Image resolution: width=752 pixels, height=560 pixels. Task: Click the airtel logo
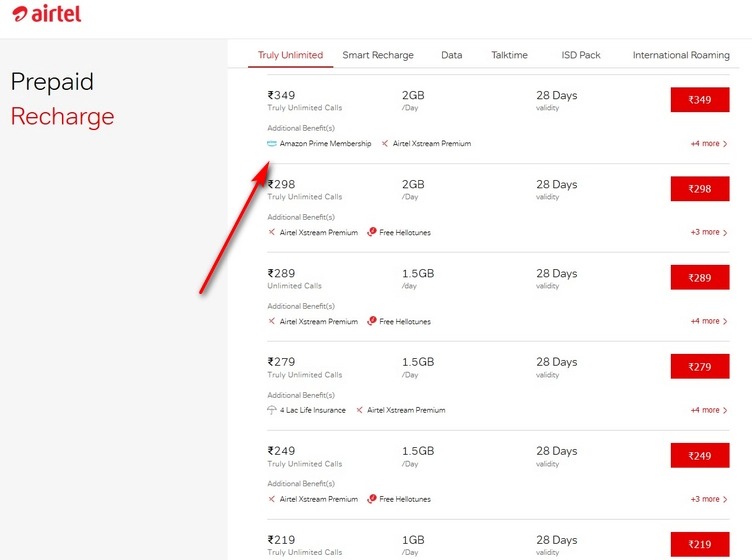[47, 14]
